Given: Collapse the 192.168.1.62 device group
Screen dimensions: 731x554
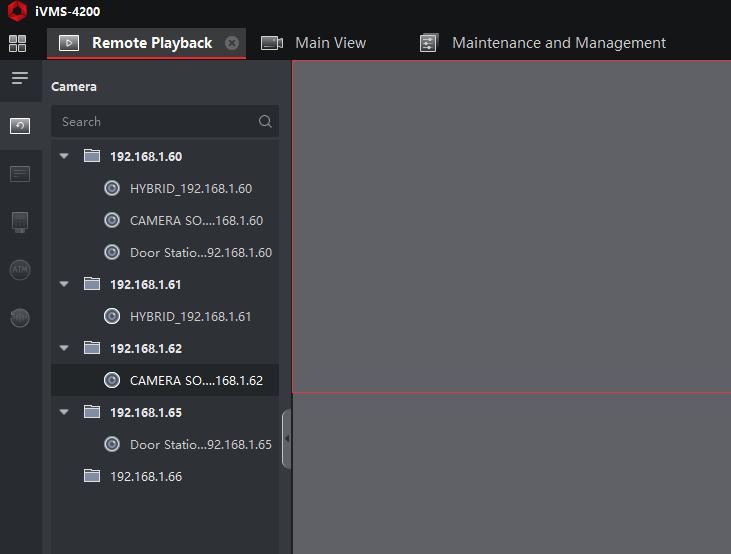Looking at the screenshot, I should click(x=65, y=348).
